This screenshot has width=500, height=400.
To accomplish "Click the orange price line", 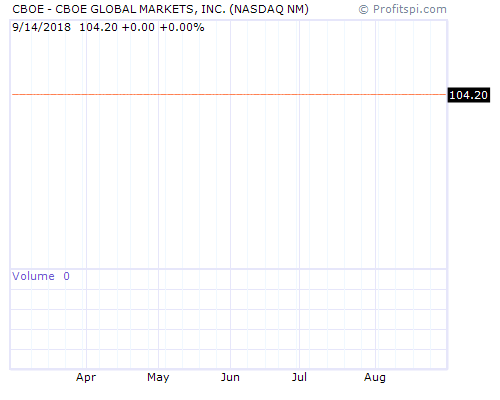I will (x=229, y=95).
